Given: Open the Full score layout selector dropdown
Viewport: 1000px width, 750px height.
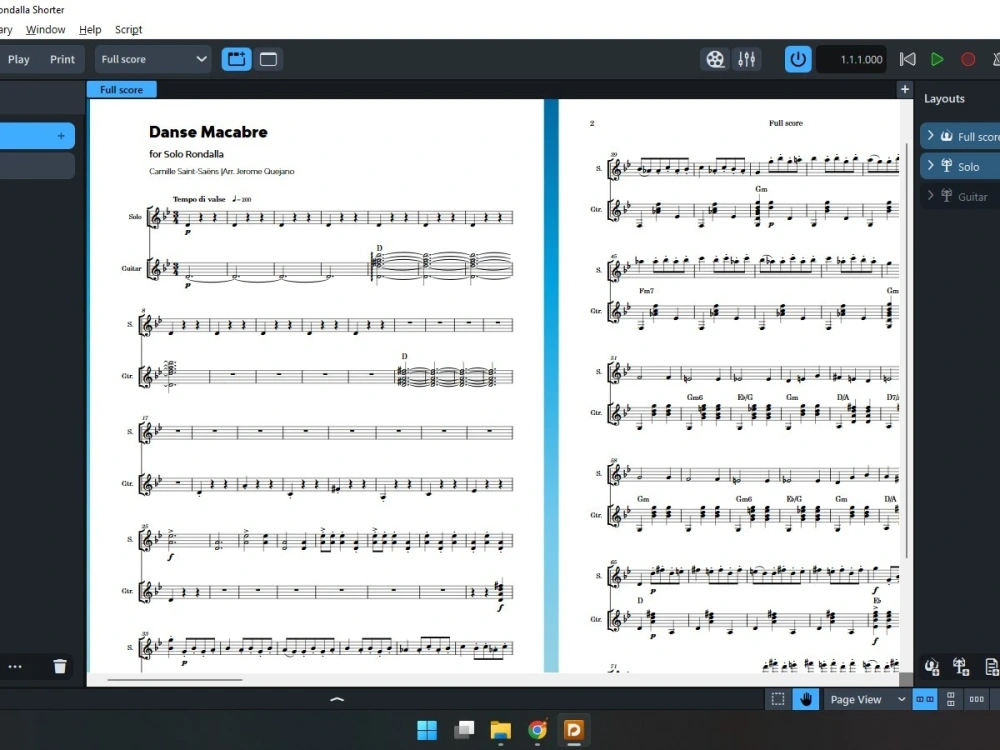Looking at the screenshot, I should point(153,59).
